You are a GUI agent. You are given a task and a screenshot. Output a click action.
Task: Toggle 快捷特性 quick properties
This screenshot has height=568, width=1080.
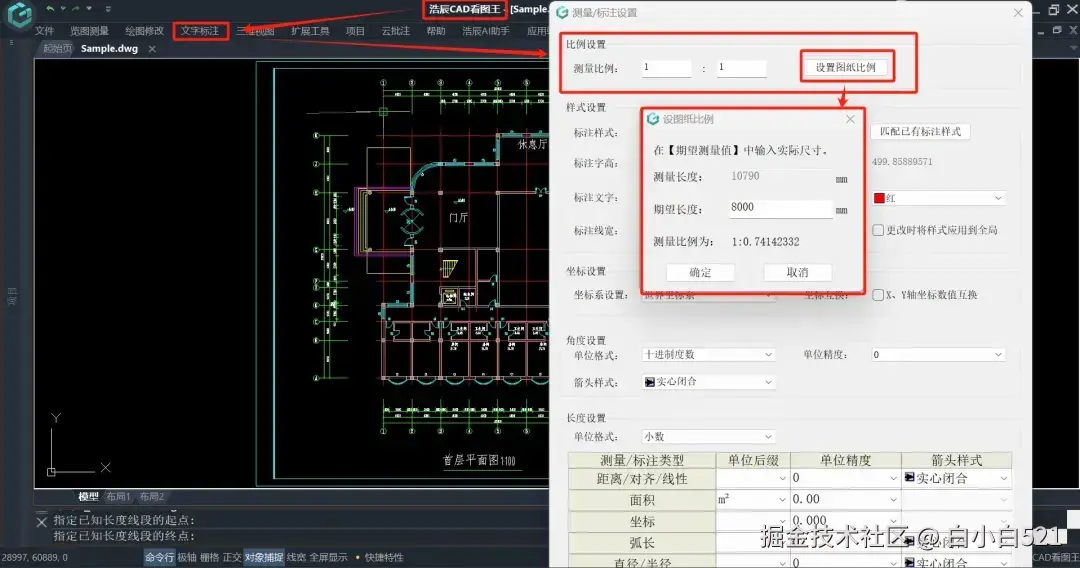click(x=384, y=558)
